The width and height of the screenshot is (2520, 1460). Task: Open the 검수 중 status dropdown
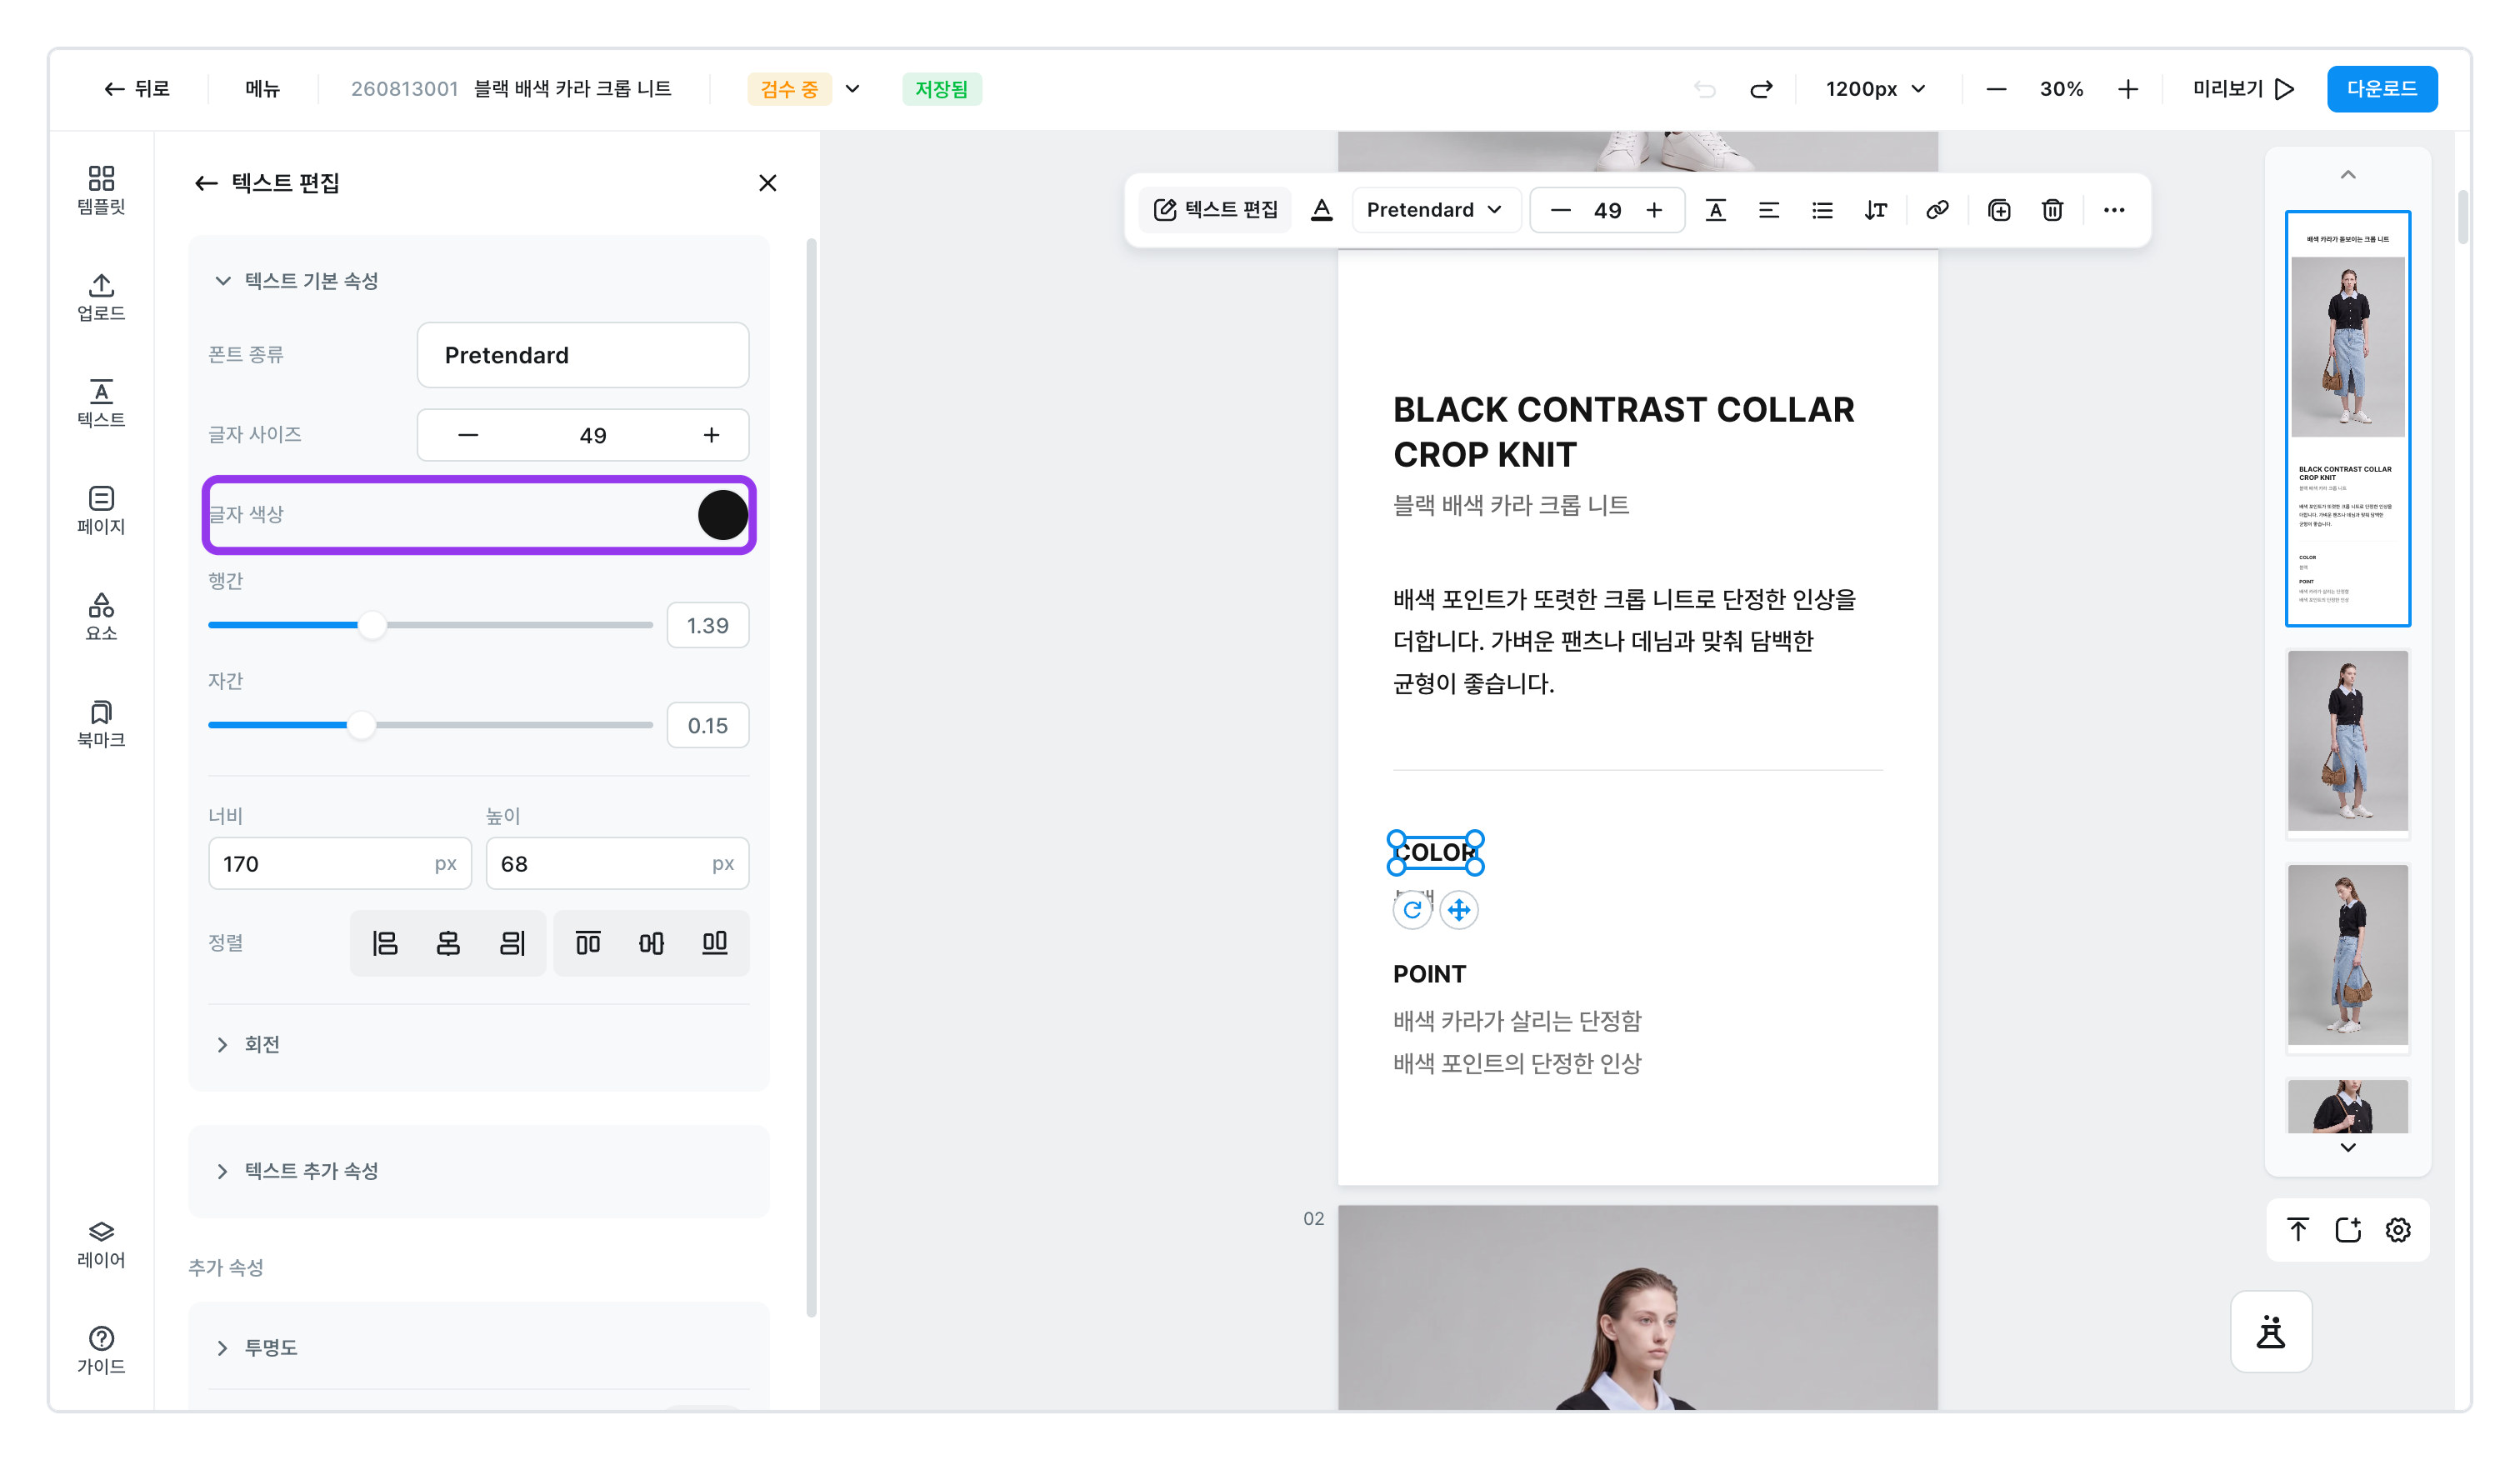point(805,89)
